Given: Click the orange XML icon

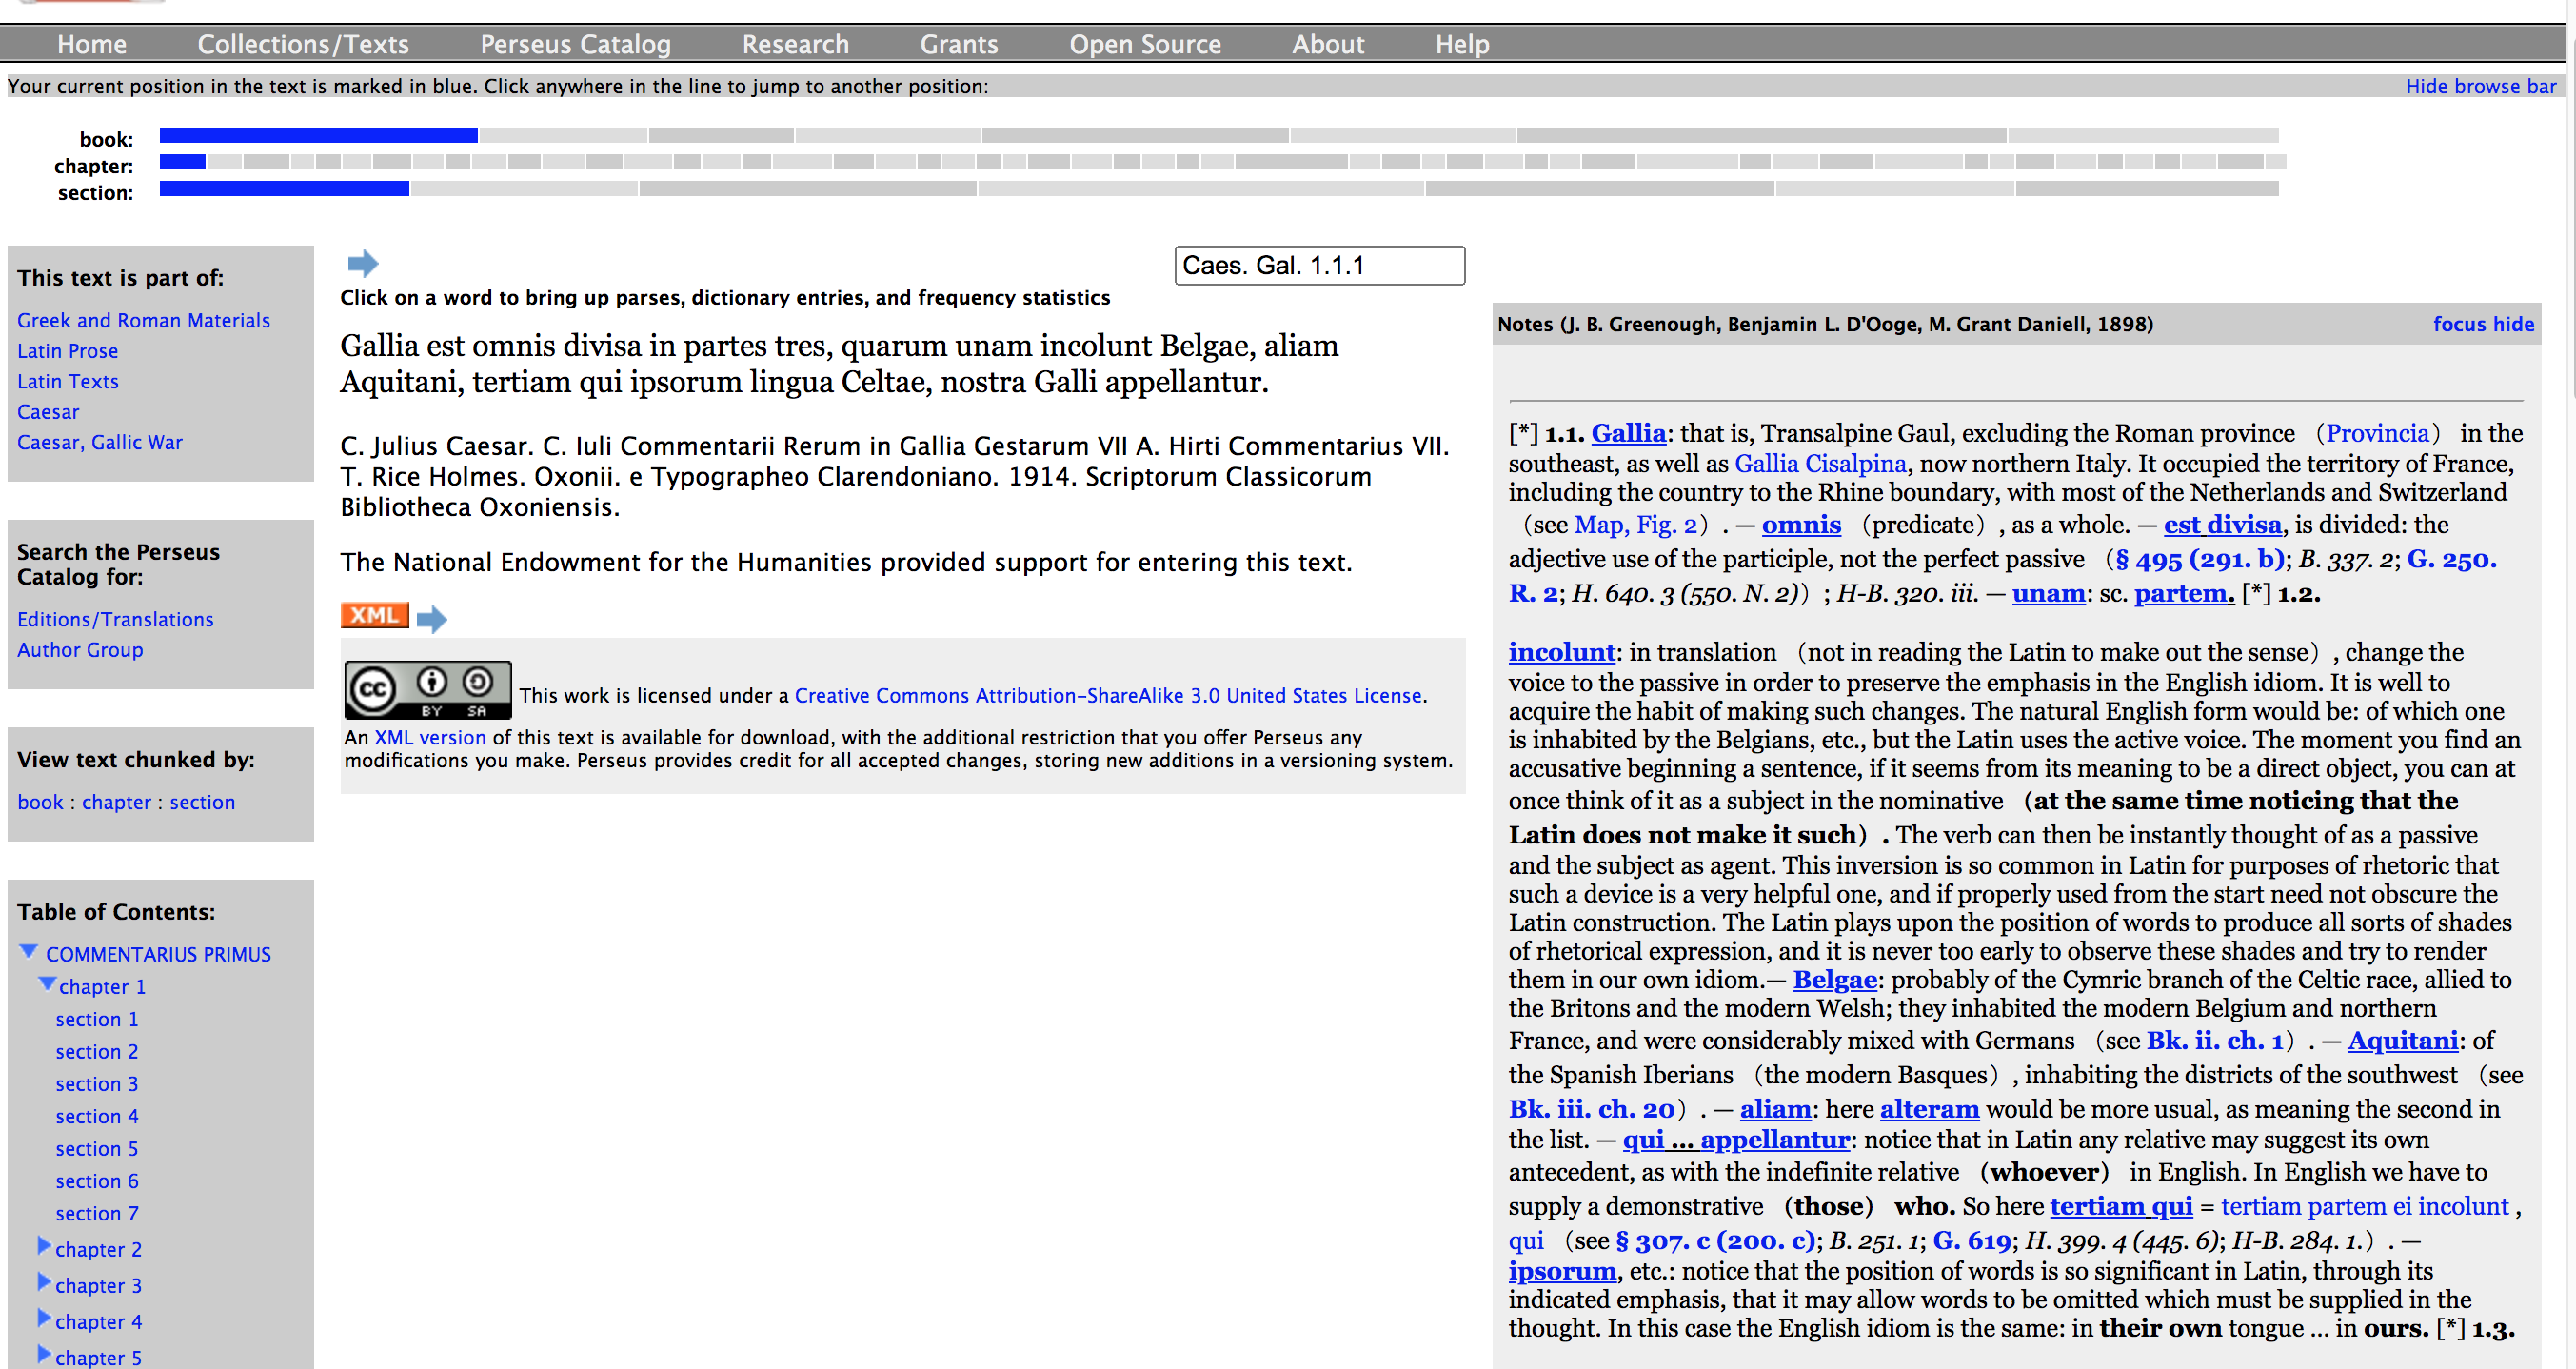Looking at the screenshot, I should pyautogui.click(x=374, y=615).
